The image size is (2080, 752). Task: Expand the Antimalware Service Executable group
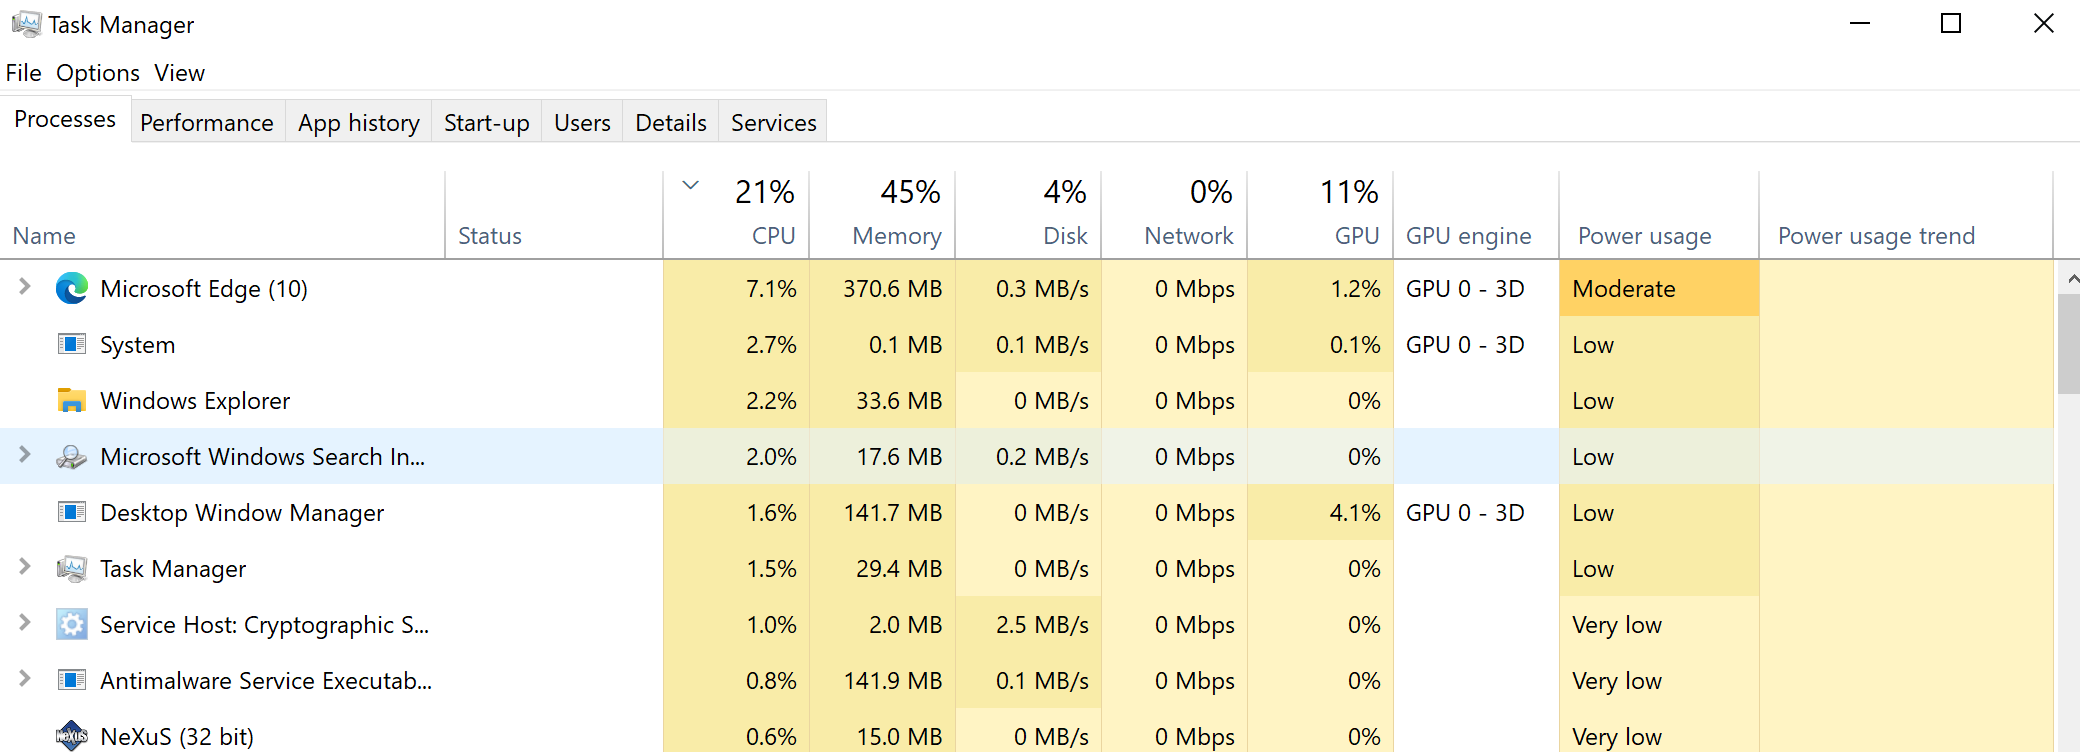pyautogui.click(x=23, y=680)
